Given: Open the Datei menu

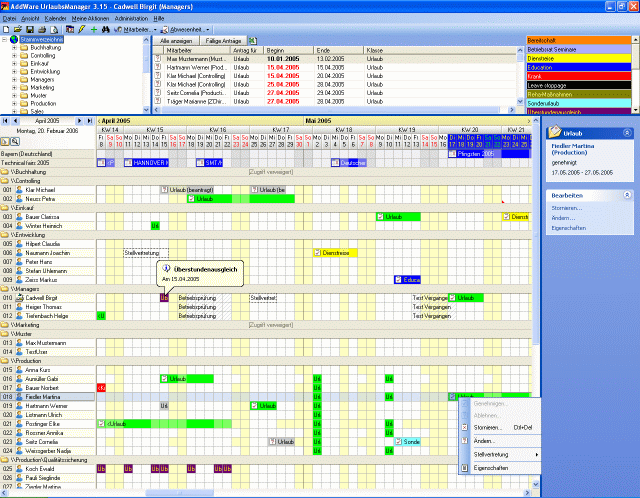Looking at the screenshot, I should [9, 18].
